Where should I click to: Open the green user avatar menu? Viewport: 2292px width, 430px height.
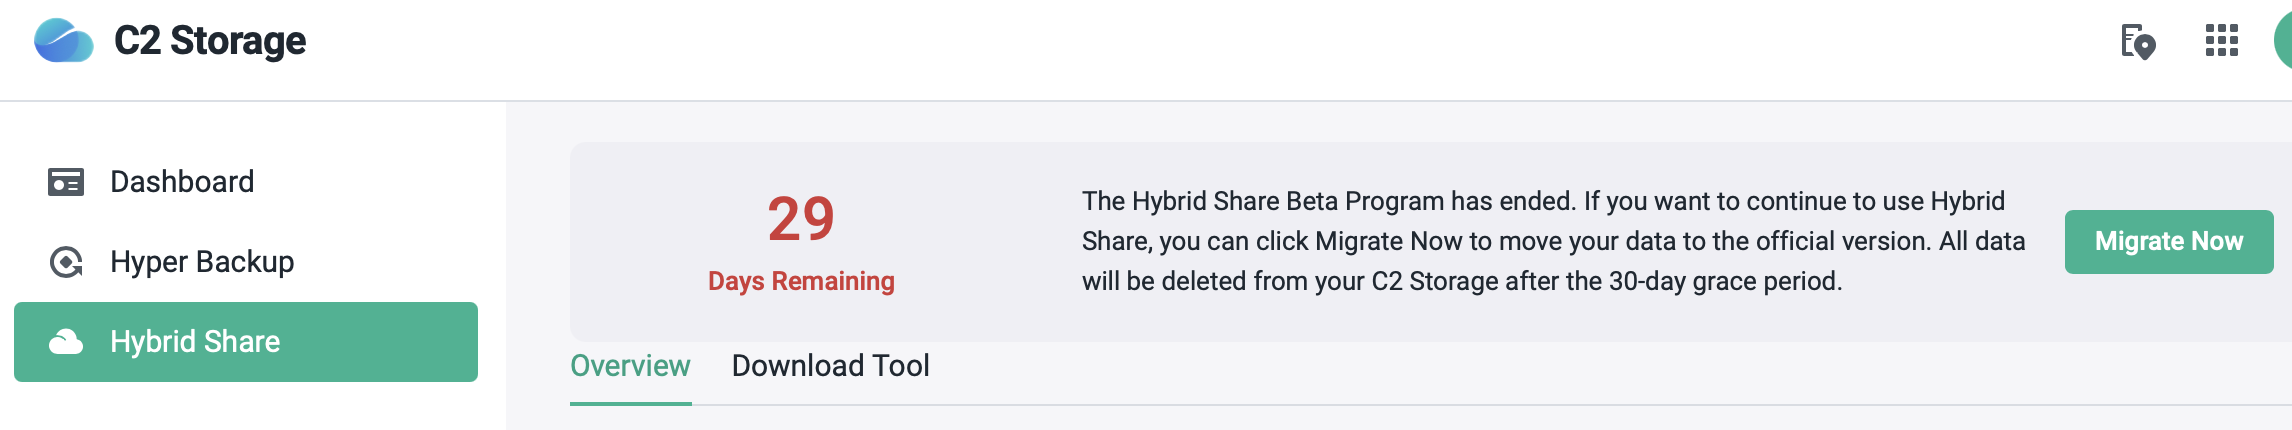point(2282,41)
